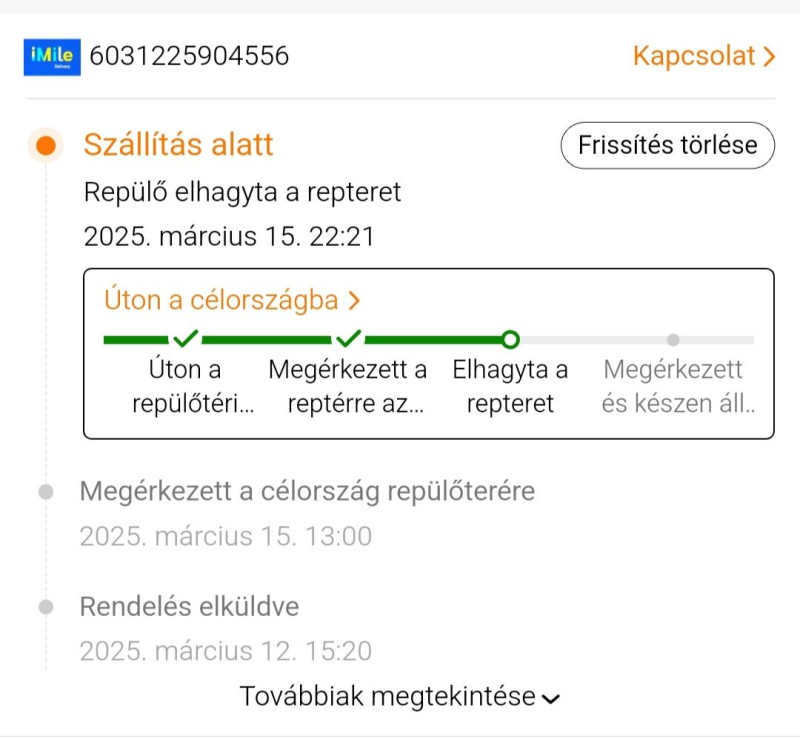Click the current open-circle progress marker
This screenshot has height=739, width=800.
(510, 340)
